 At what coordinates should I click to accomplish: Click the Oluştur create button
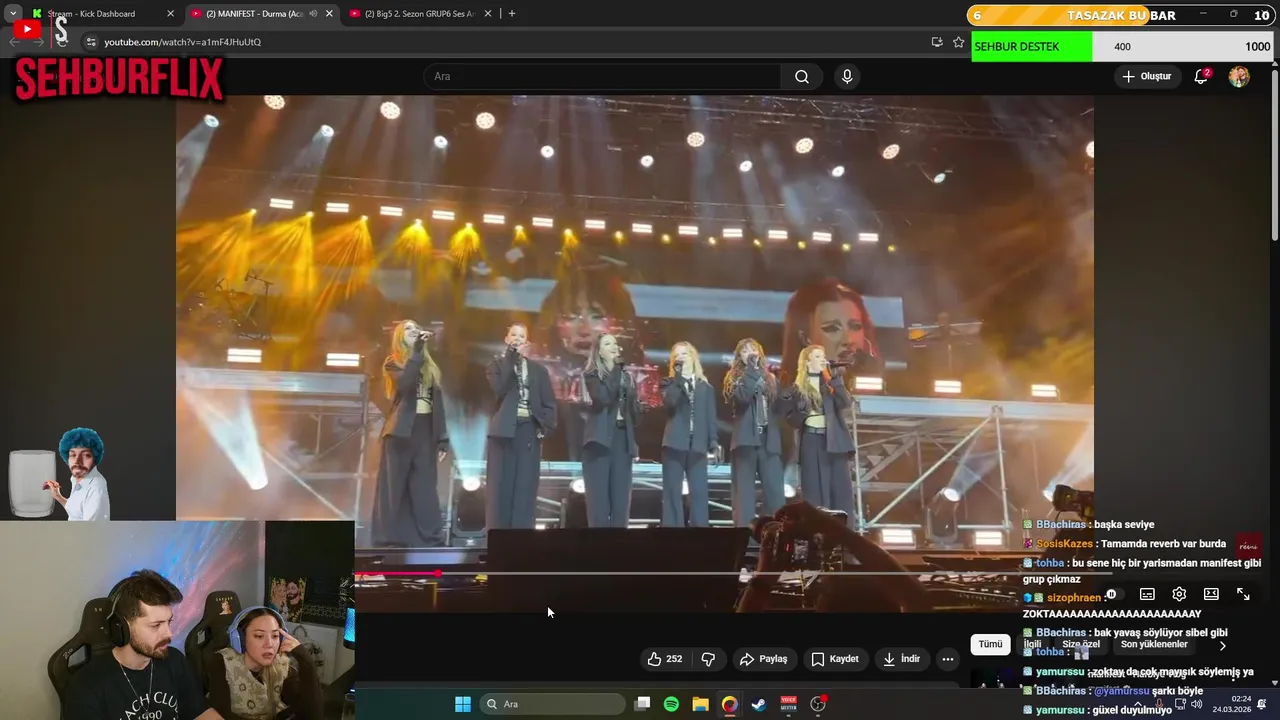[x=1147, y=77]
